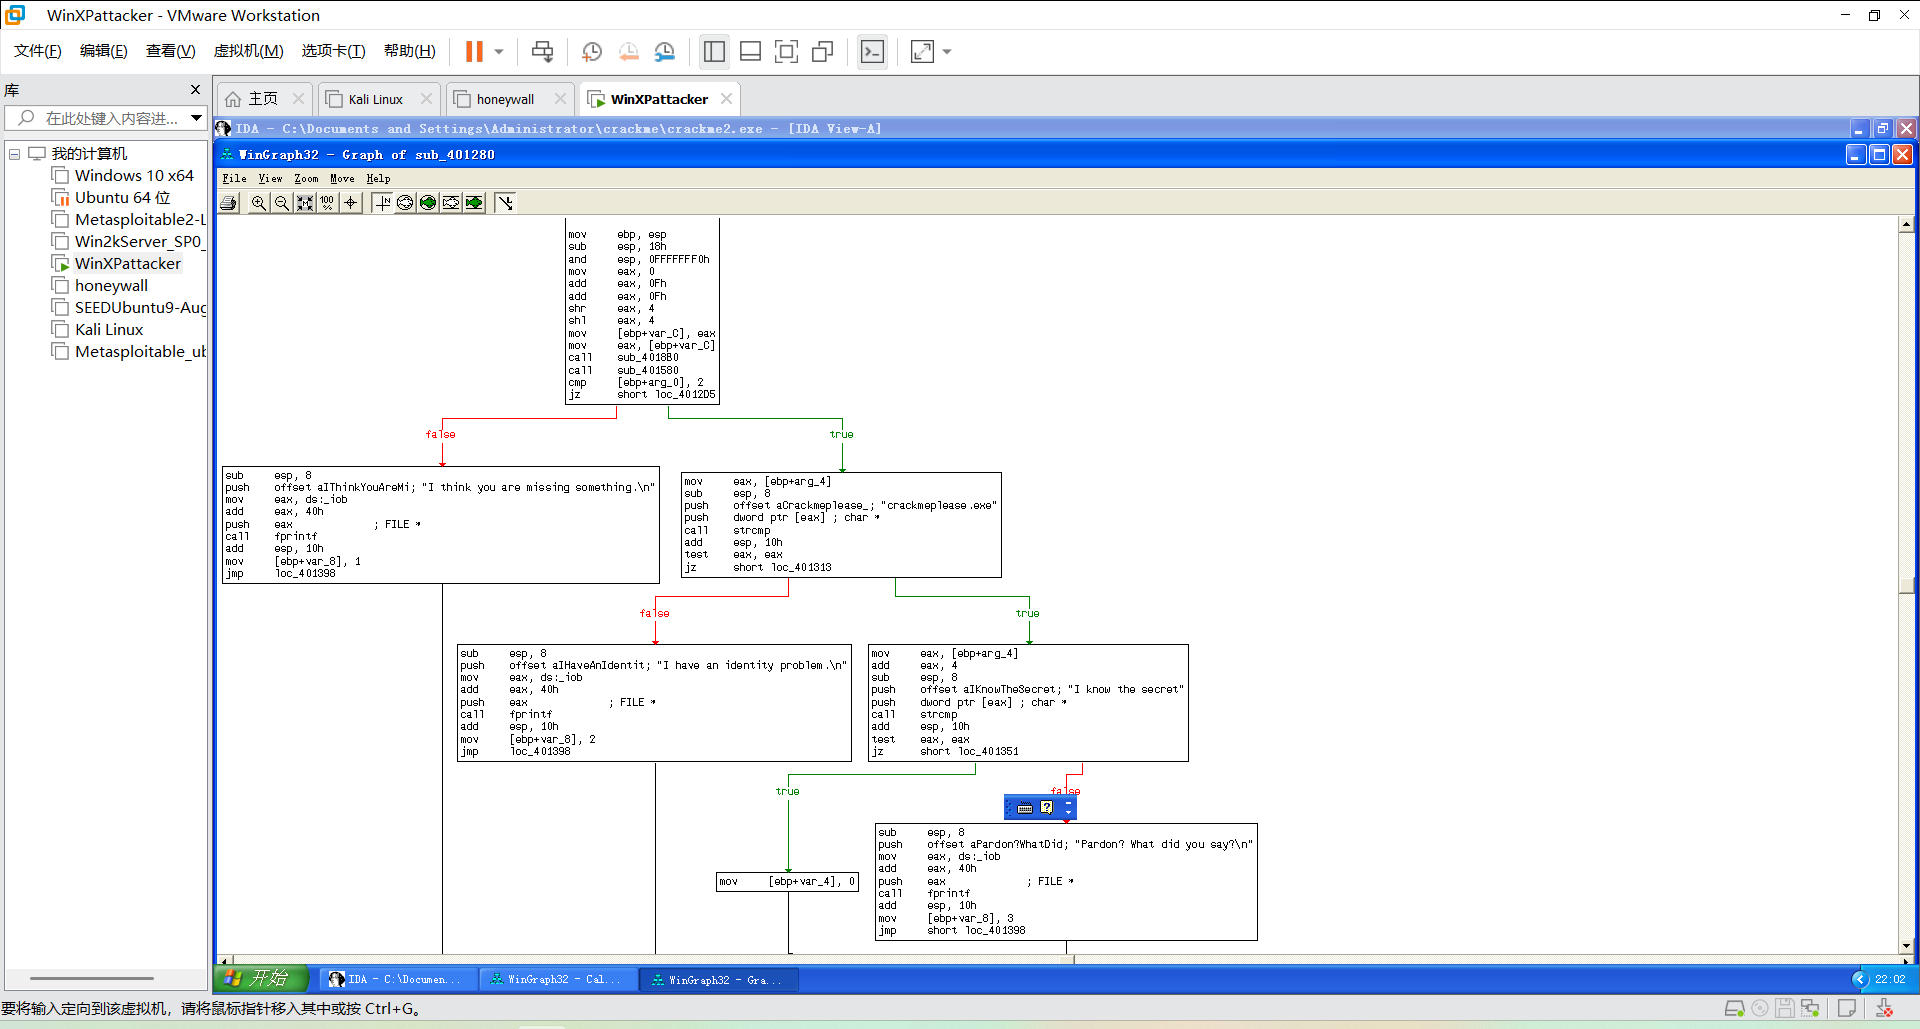This screenshot has width=1920, height=1029.
Task: Switch to the 主页 tab
Action: coord(263,99)
